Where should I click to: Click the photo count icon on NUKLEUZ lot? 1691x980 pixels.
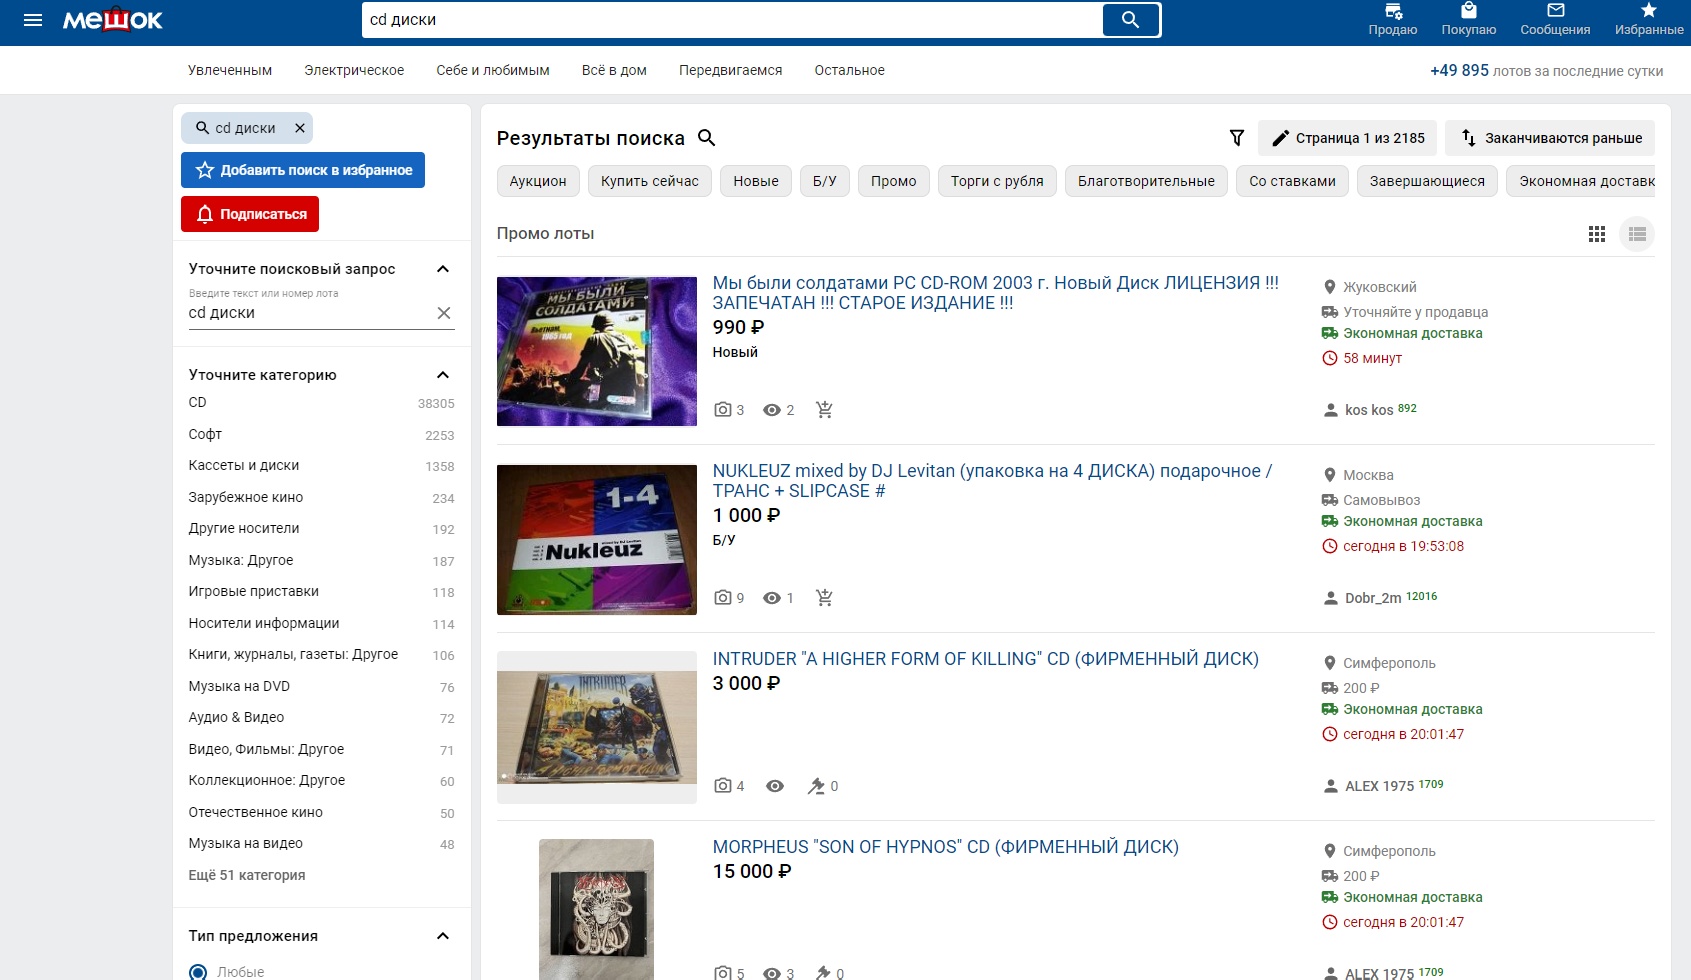pos(723,598)
